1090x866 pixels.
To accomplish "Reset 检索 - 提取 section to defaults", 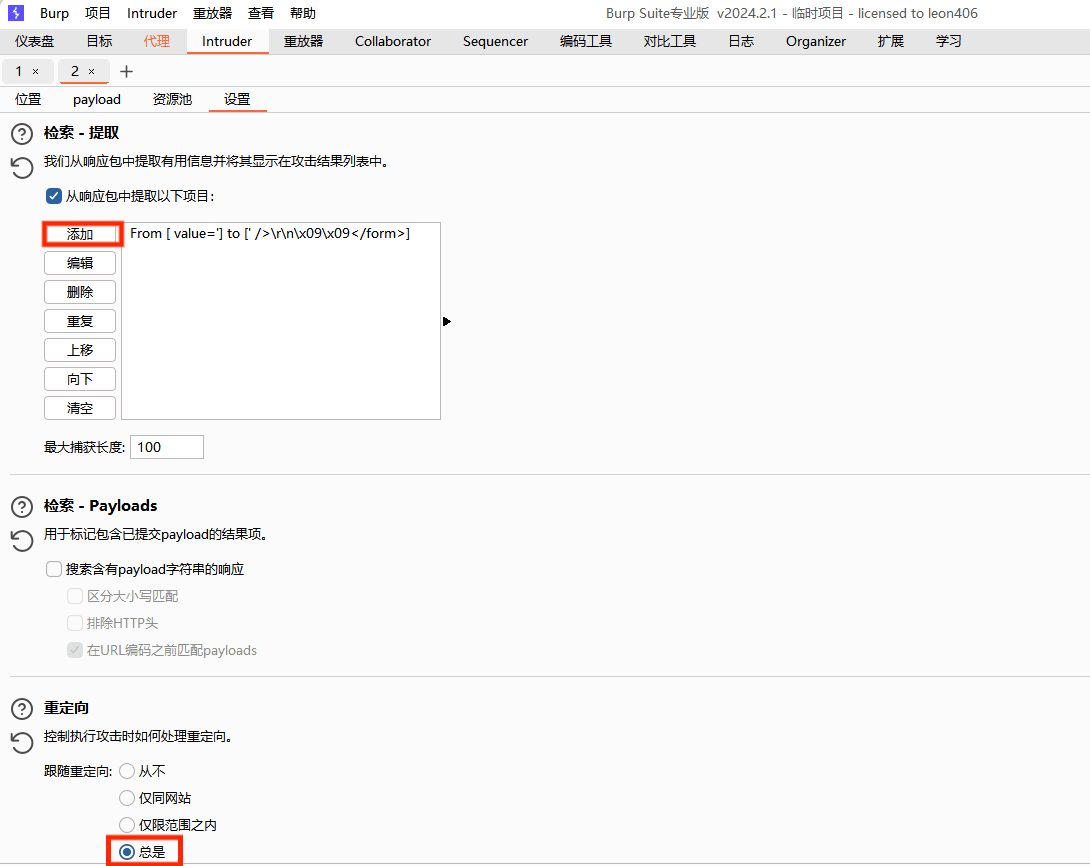I will click(22, 168).
